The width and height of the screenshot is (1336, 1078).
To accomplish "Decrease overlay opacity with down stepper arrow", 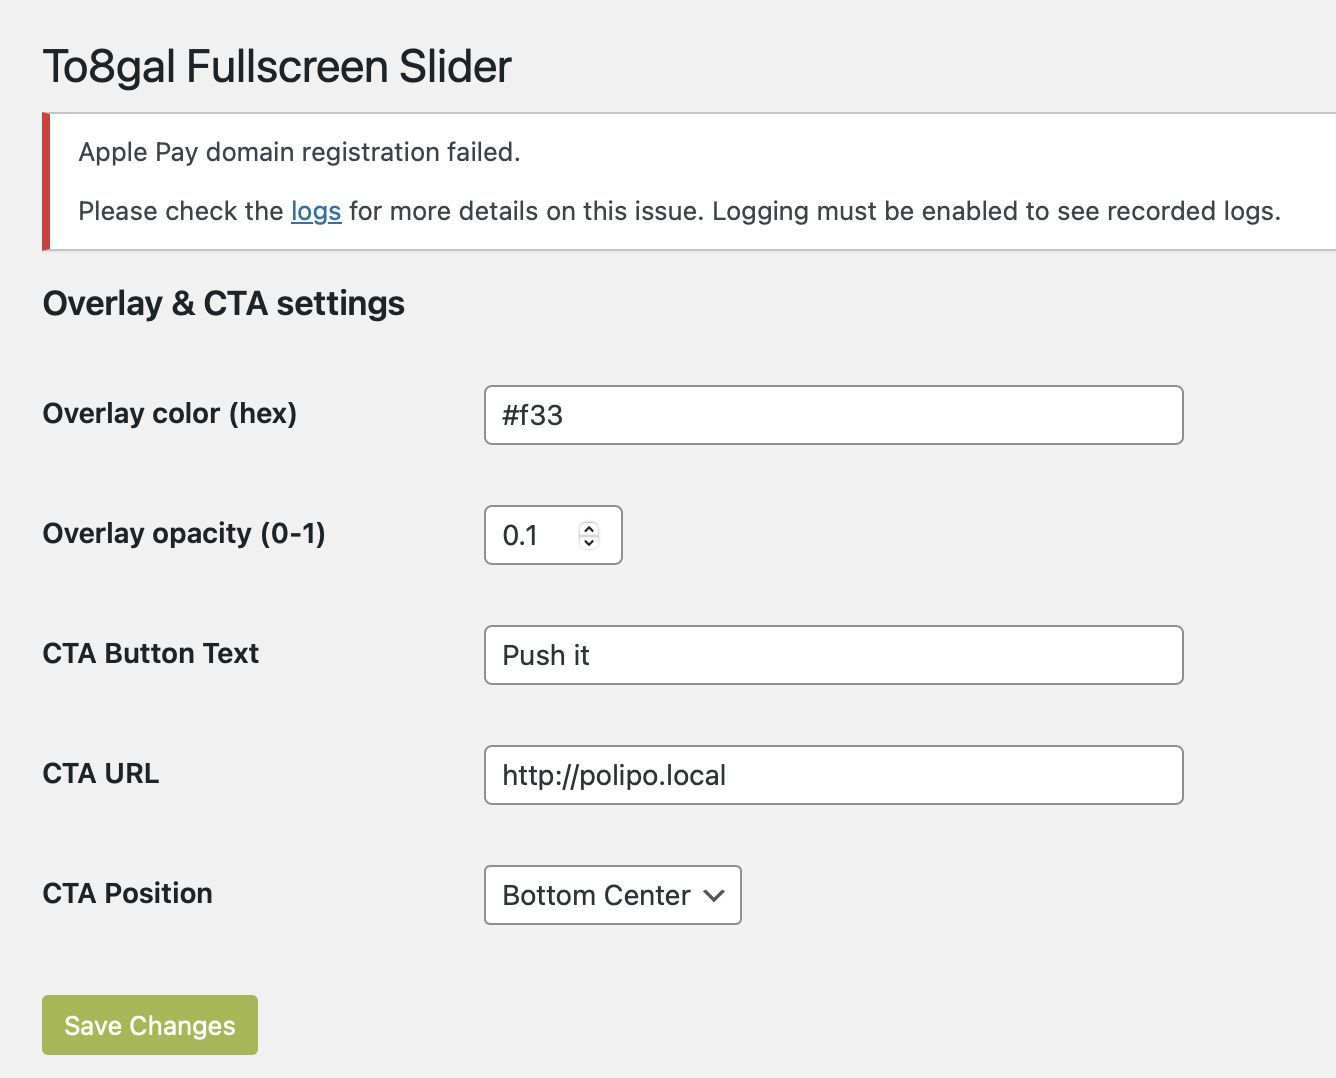I will 589,543.
